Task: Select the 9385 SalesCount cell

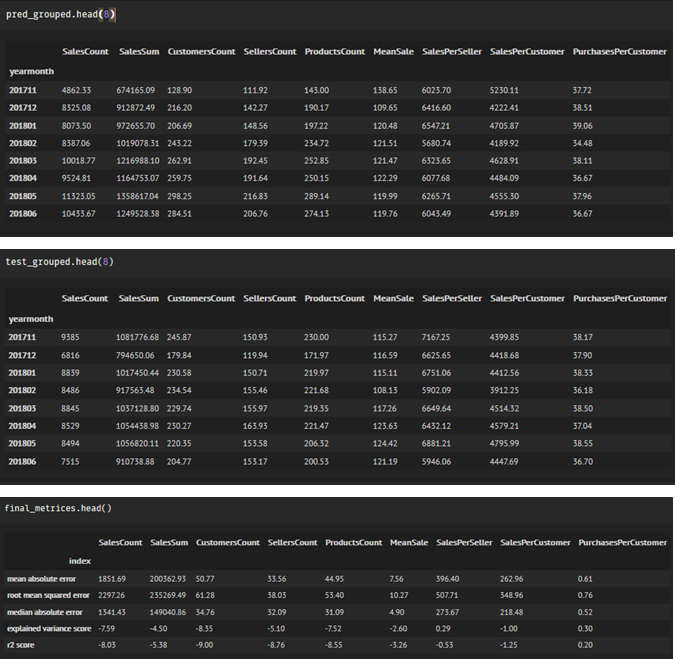Action: [x=70, y=337]
